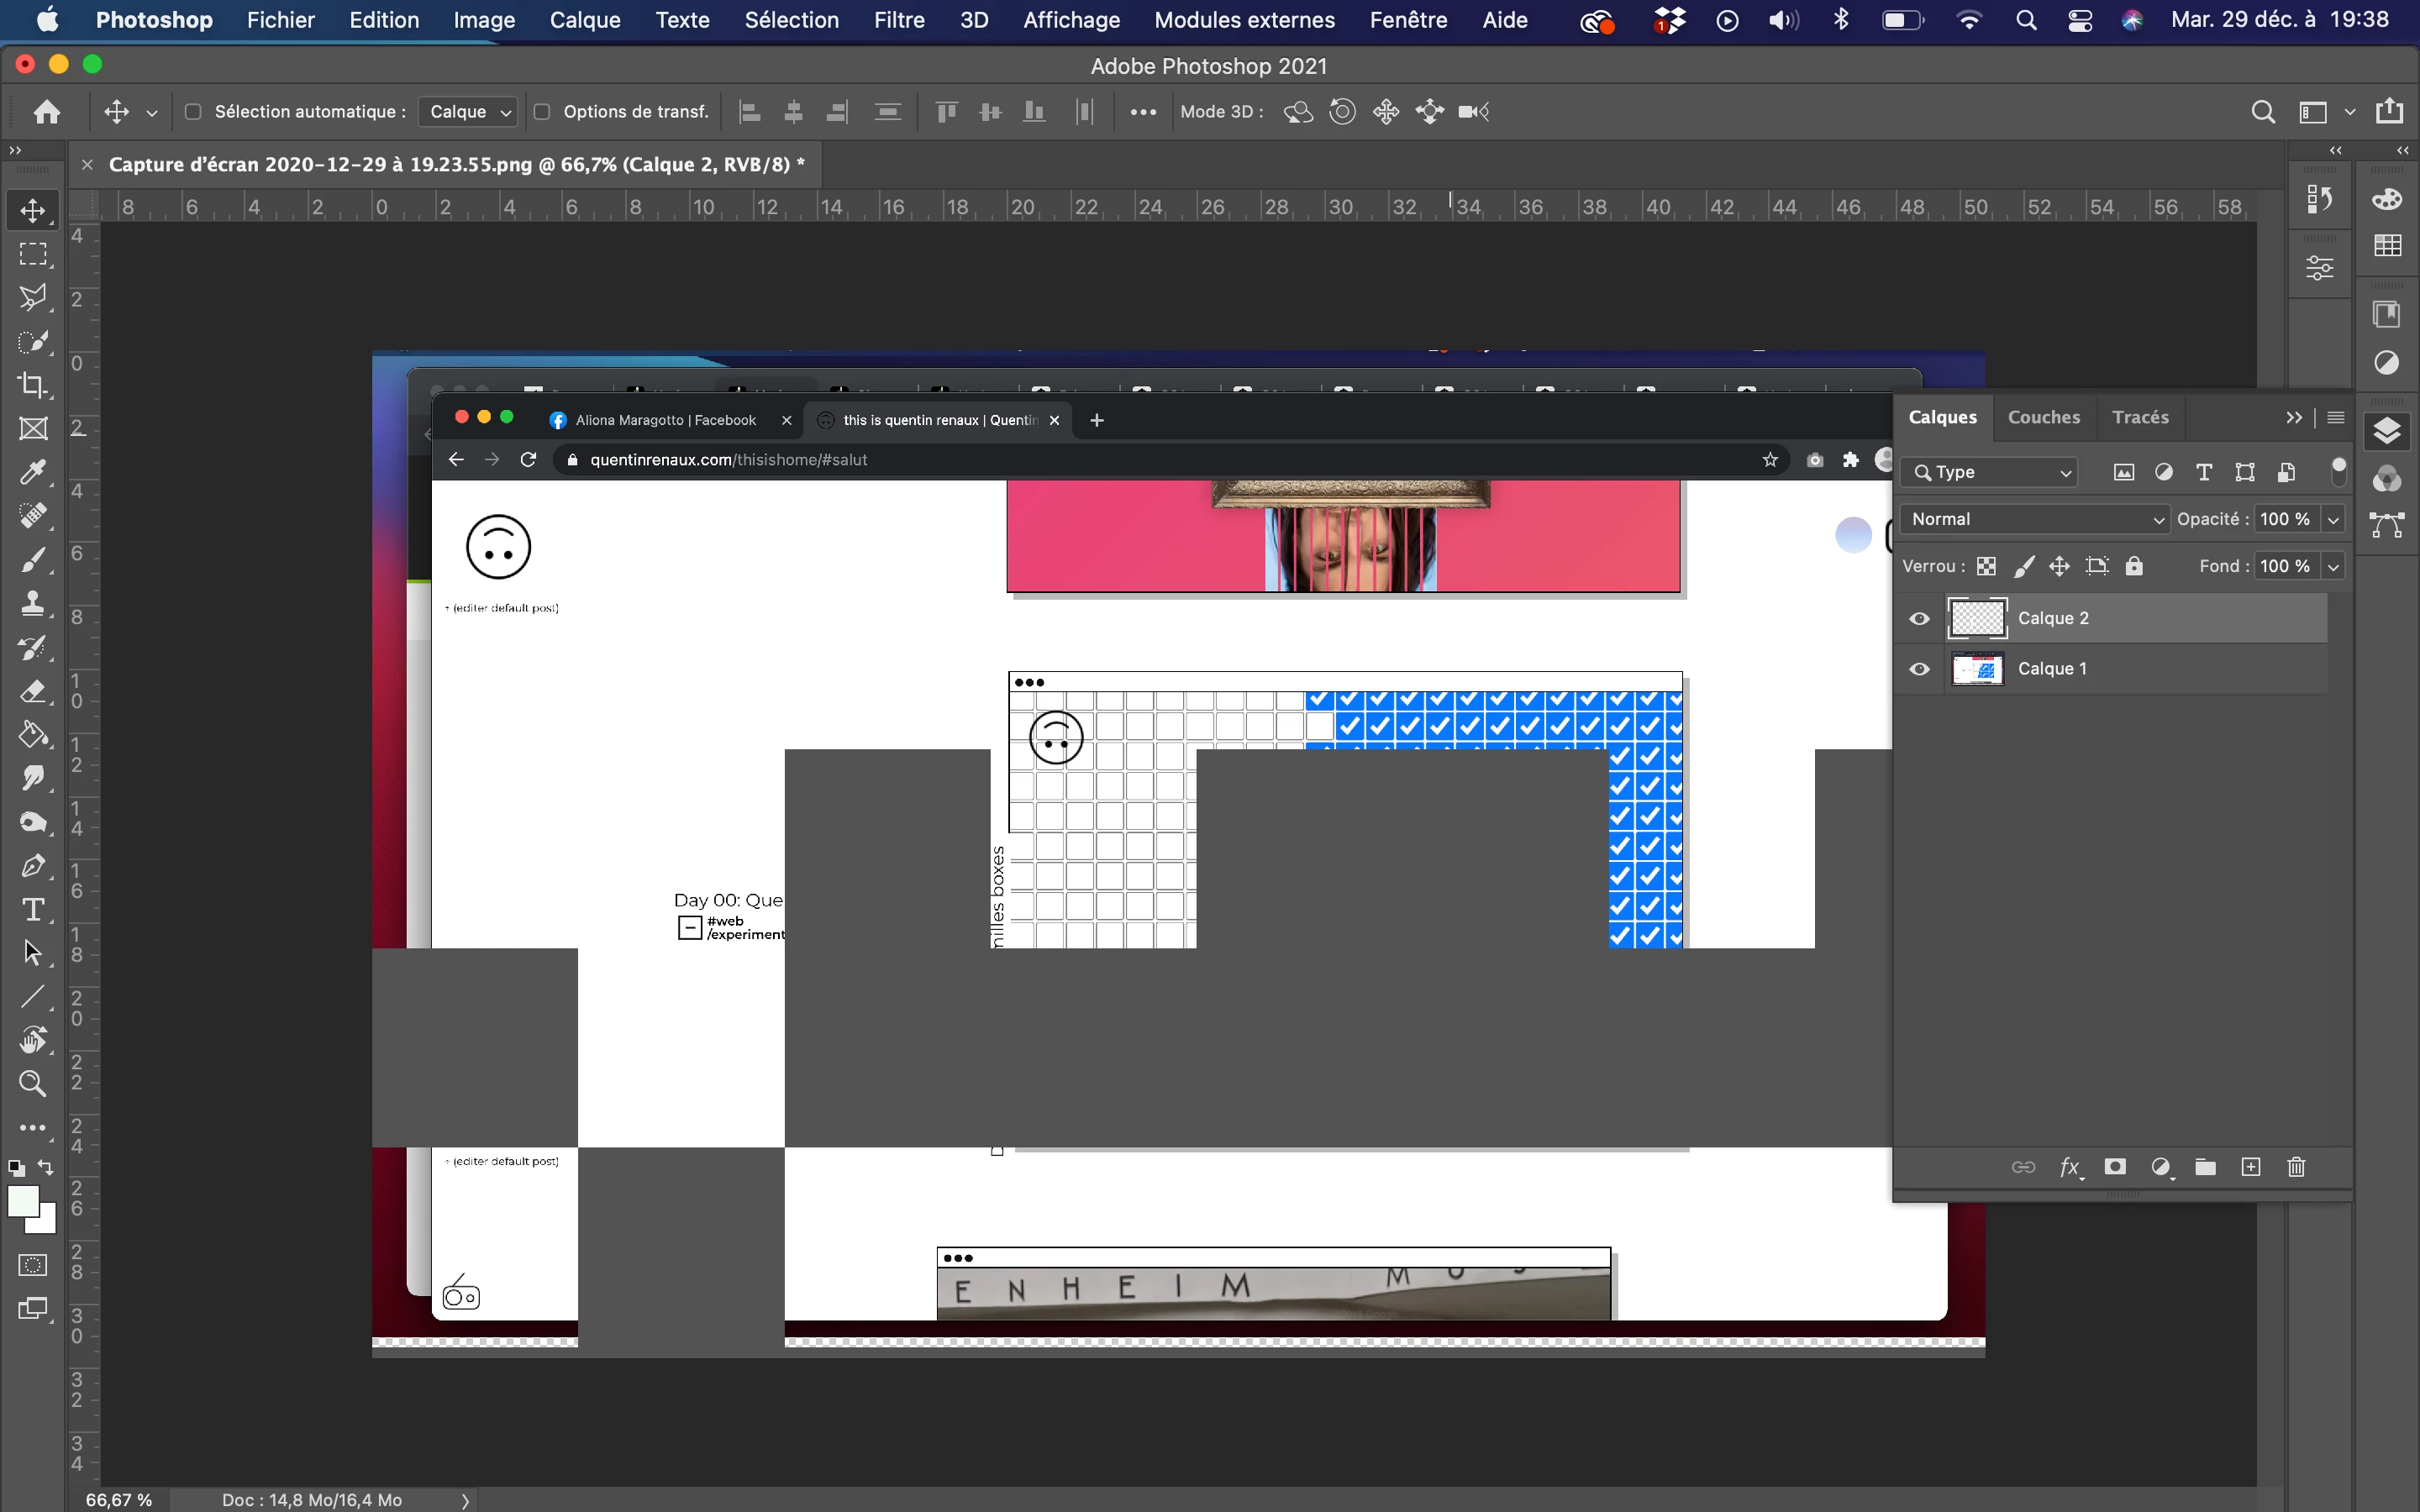Select the Calque 1 layer thumbnail
Image resolution: width=2420 pixels, height=1512 pixels.
pos(1977,669)
